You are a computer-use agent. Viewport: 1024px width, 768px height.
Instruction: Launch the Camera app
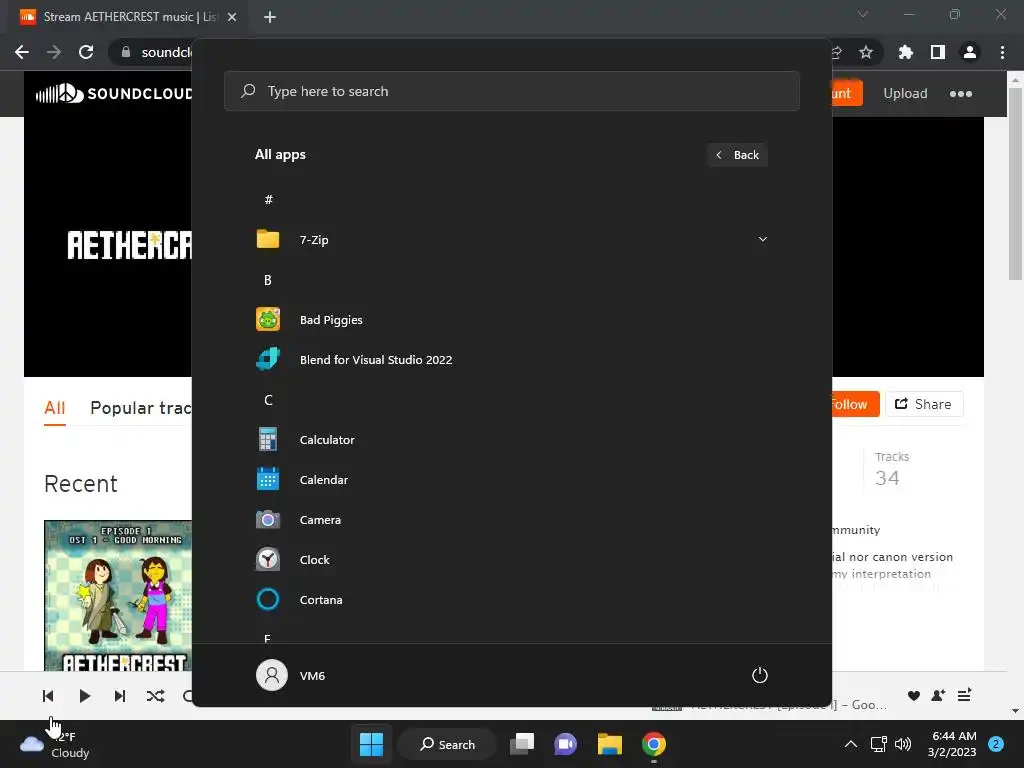pyautogui.click(x=511, y=520)
